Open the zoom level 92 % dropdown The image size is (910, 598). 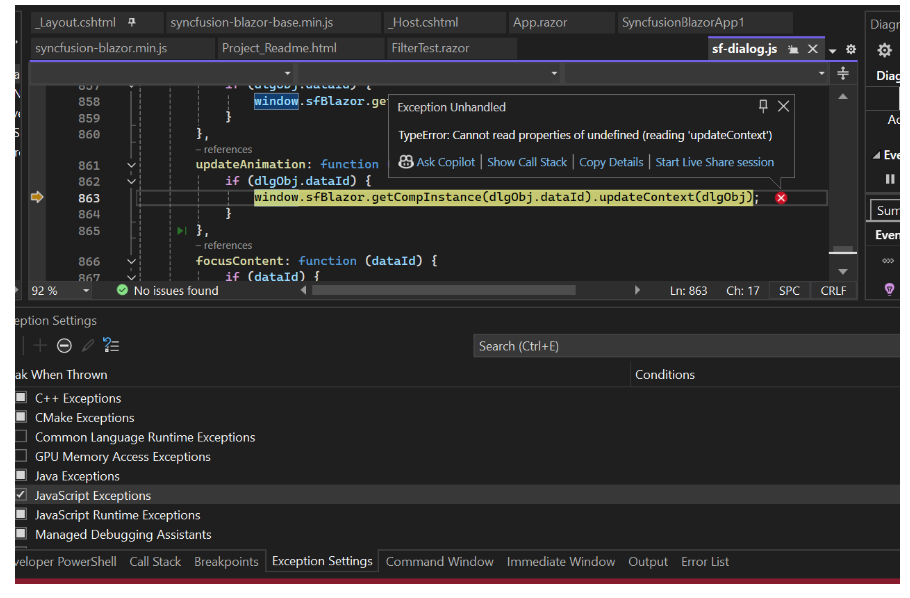pyautogui.click(x=86, y=291)
